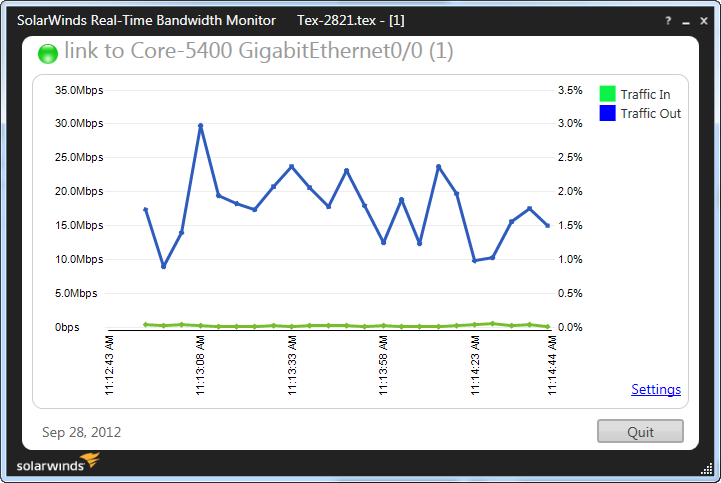The image size is (721, 483).
Task: Click the Traffic In legend label
Action: pos(645,94)
